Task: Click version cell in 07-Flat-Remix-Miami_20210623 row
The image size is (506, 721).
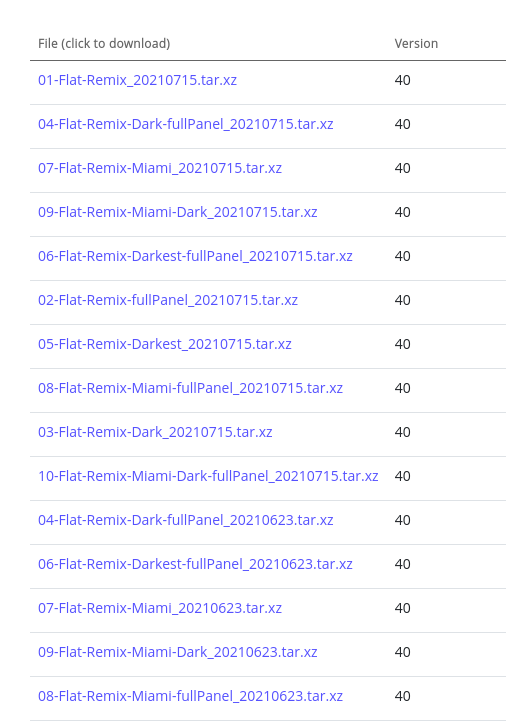Action: (402, 608)
